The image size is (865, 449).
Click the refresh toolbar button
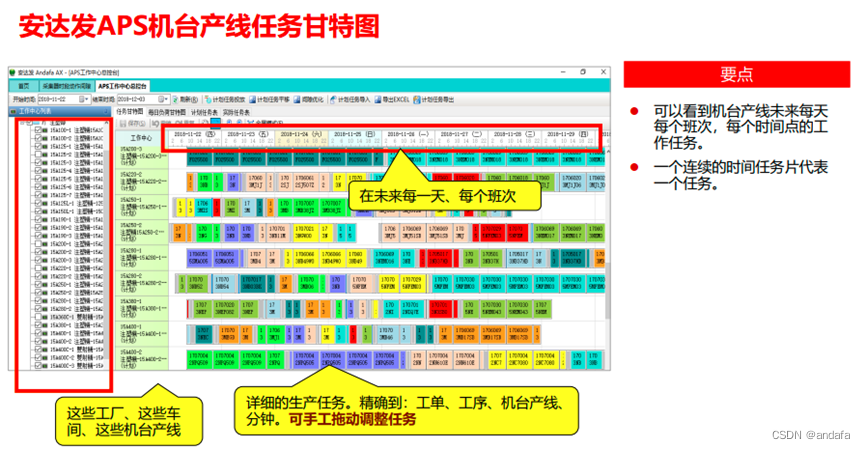pos(185,100)
